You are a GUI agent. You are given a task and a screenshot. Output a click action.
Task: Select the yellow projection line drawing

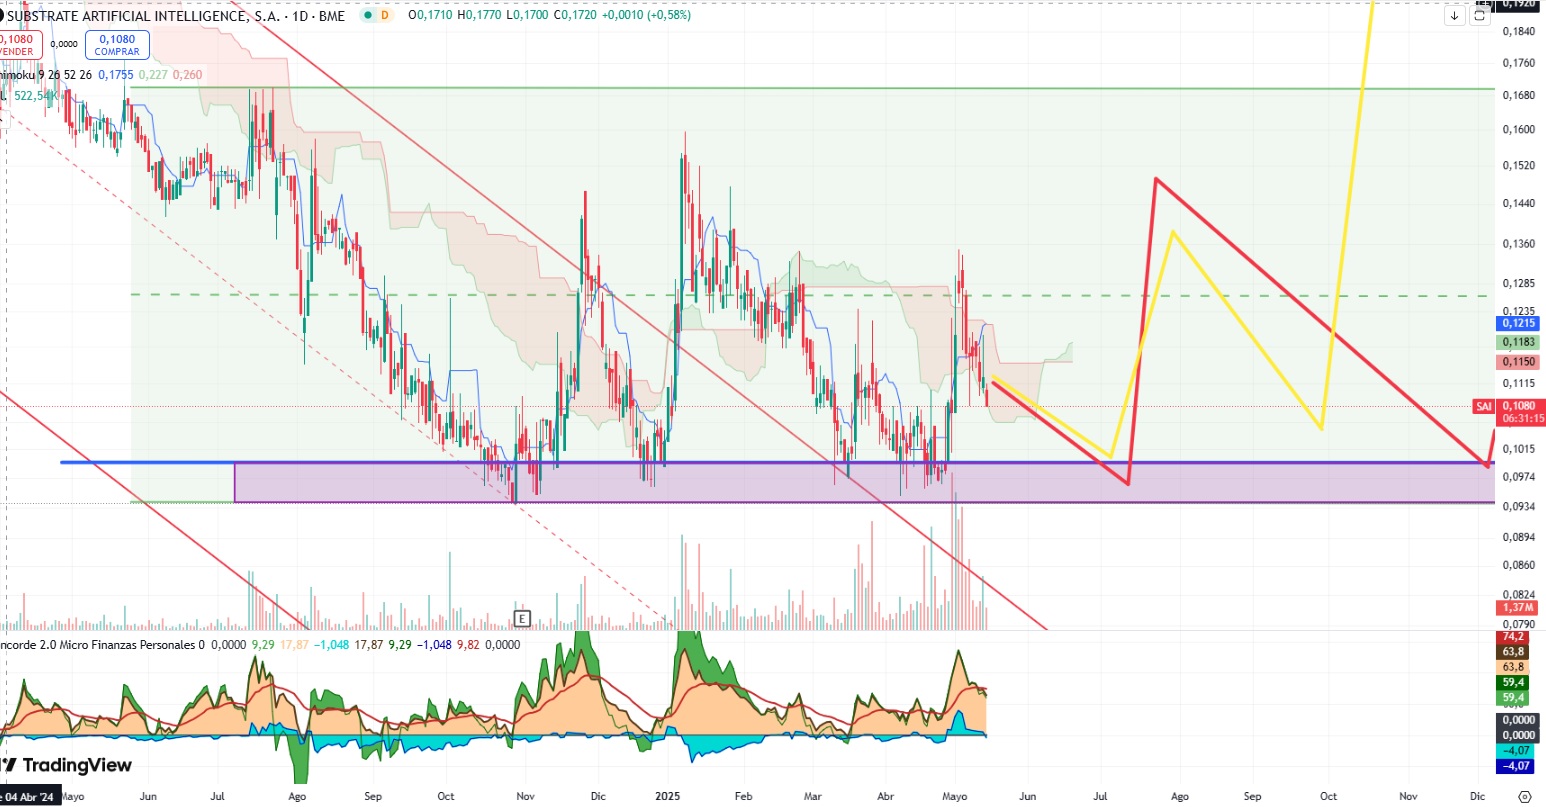[1172, 234]
